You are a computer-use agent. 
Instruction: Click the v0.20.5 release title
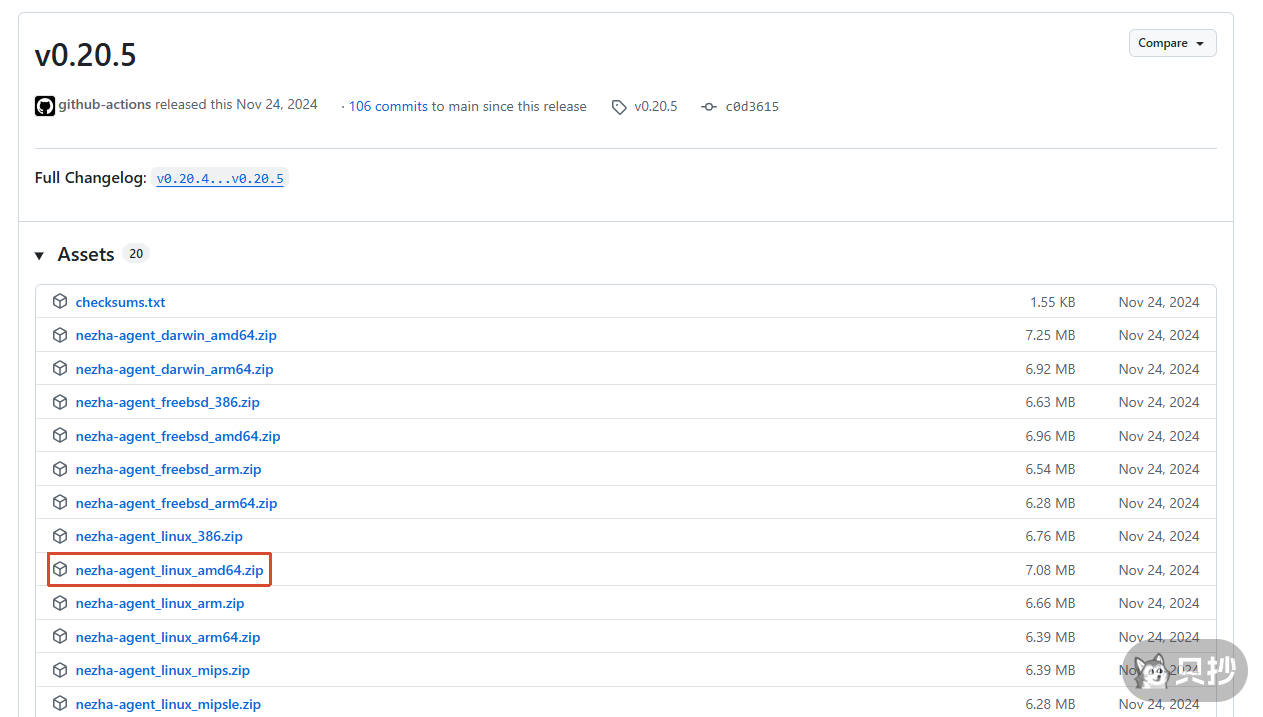(85, 56)
